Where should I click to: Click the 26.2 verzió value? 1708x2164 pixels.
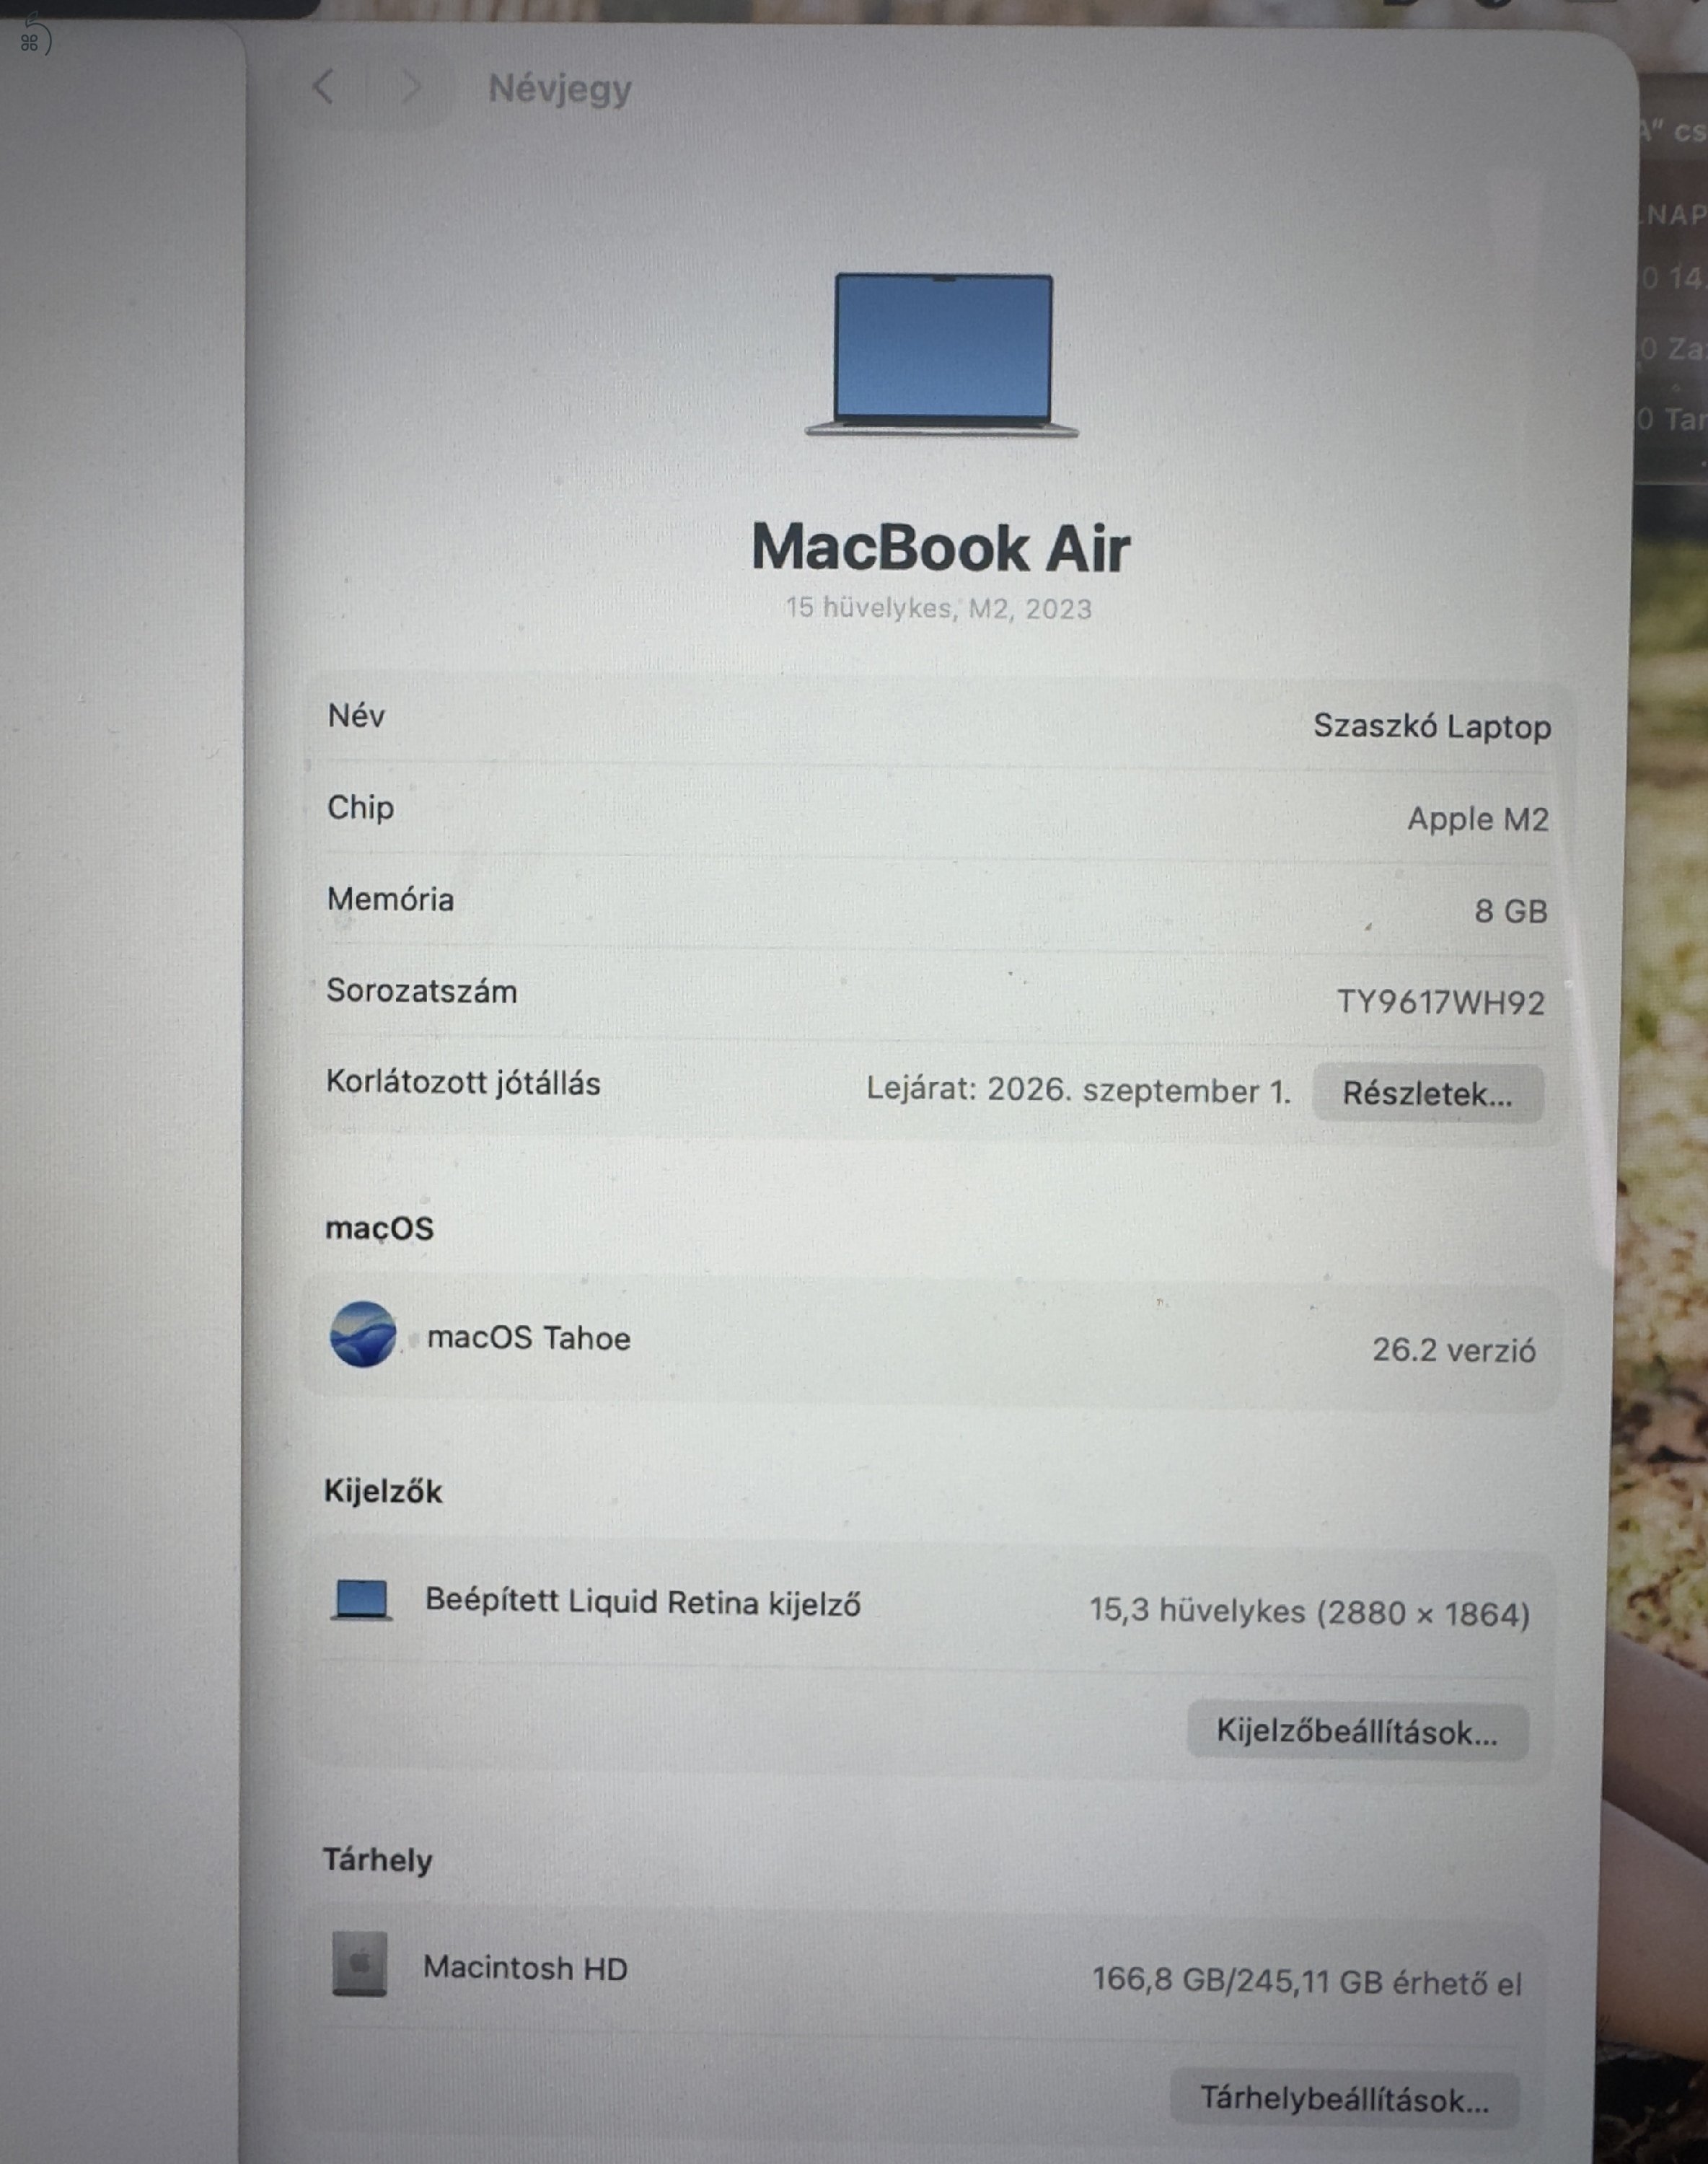coord(1454,1350)
